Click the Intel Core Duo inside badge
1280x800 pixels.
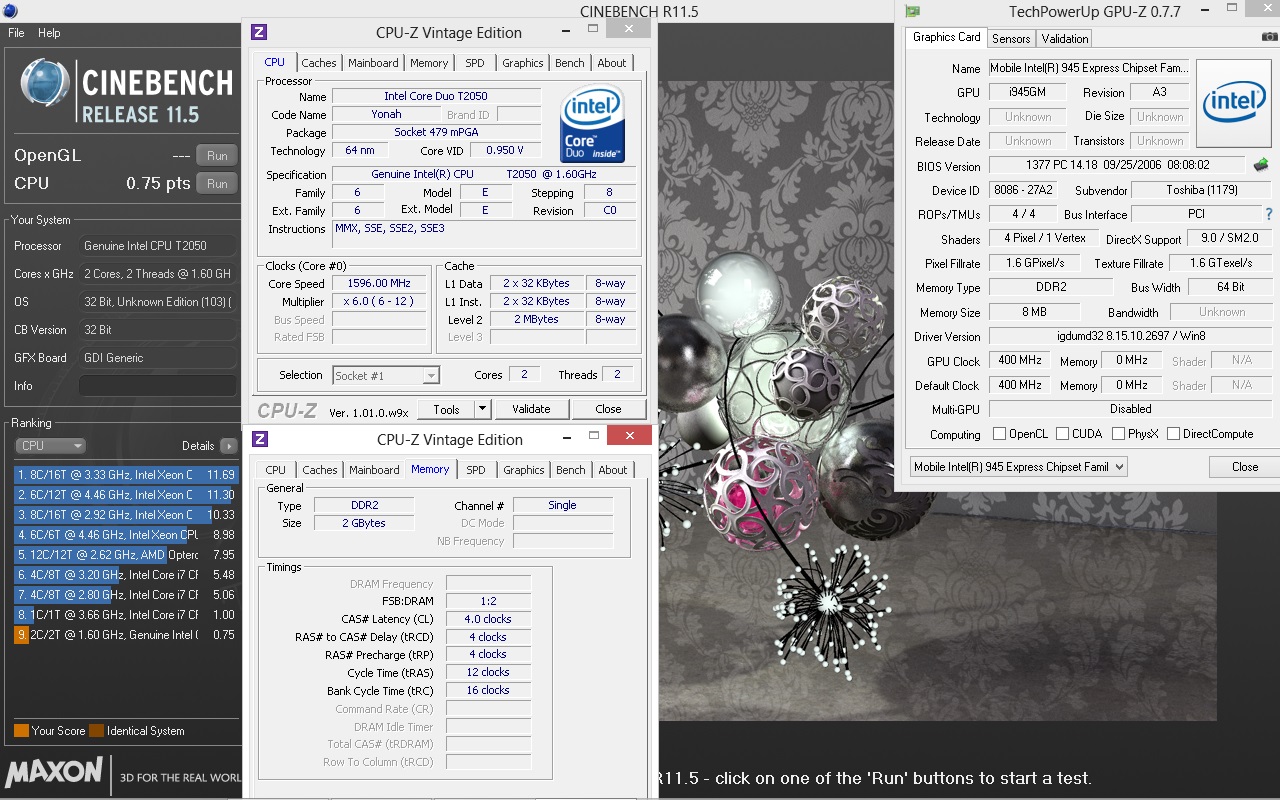(593, 123)
